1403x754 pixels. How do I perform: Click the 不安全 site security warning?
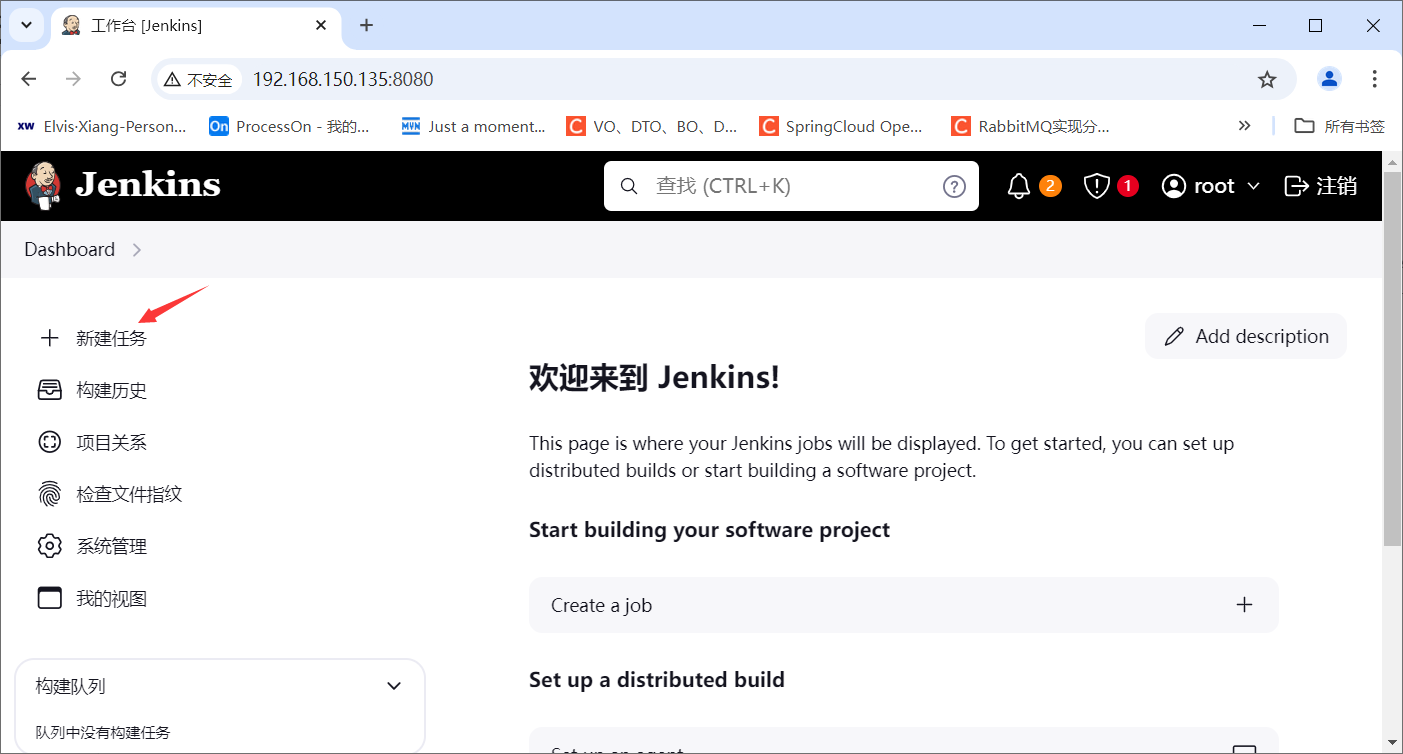point(197,79)
